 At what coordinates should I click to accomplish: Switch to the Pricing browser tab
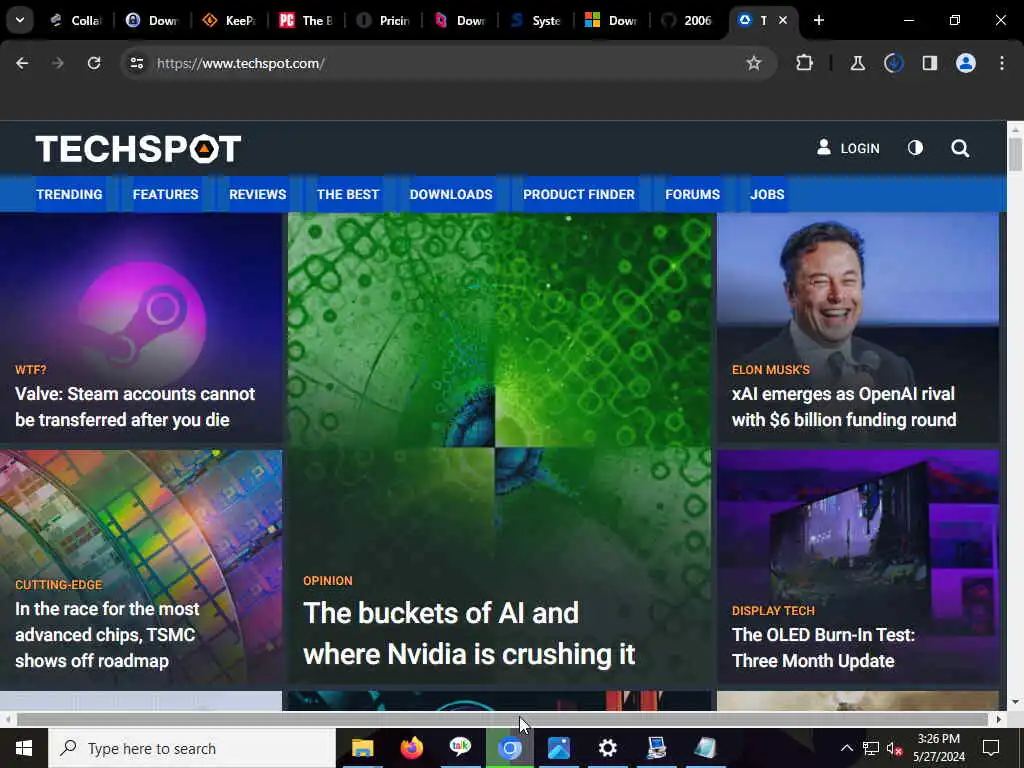[x=383, y=20]
